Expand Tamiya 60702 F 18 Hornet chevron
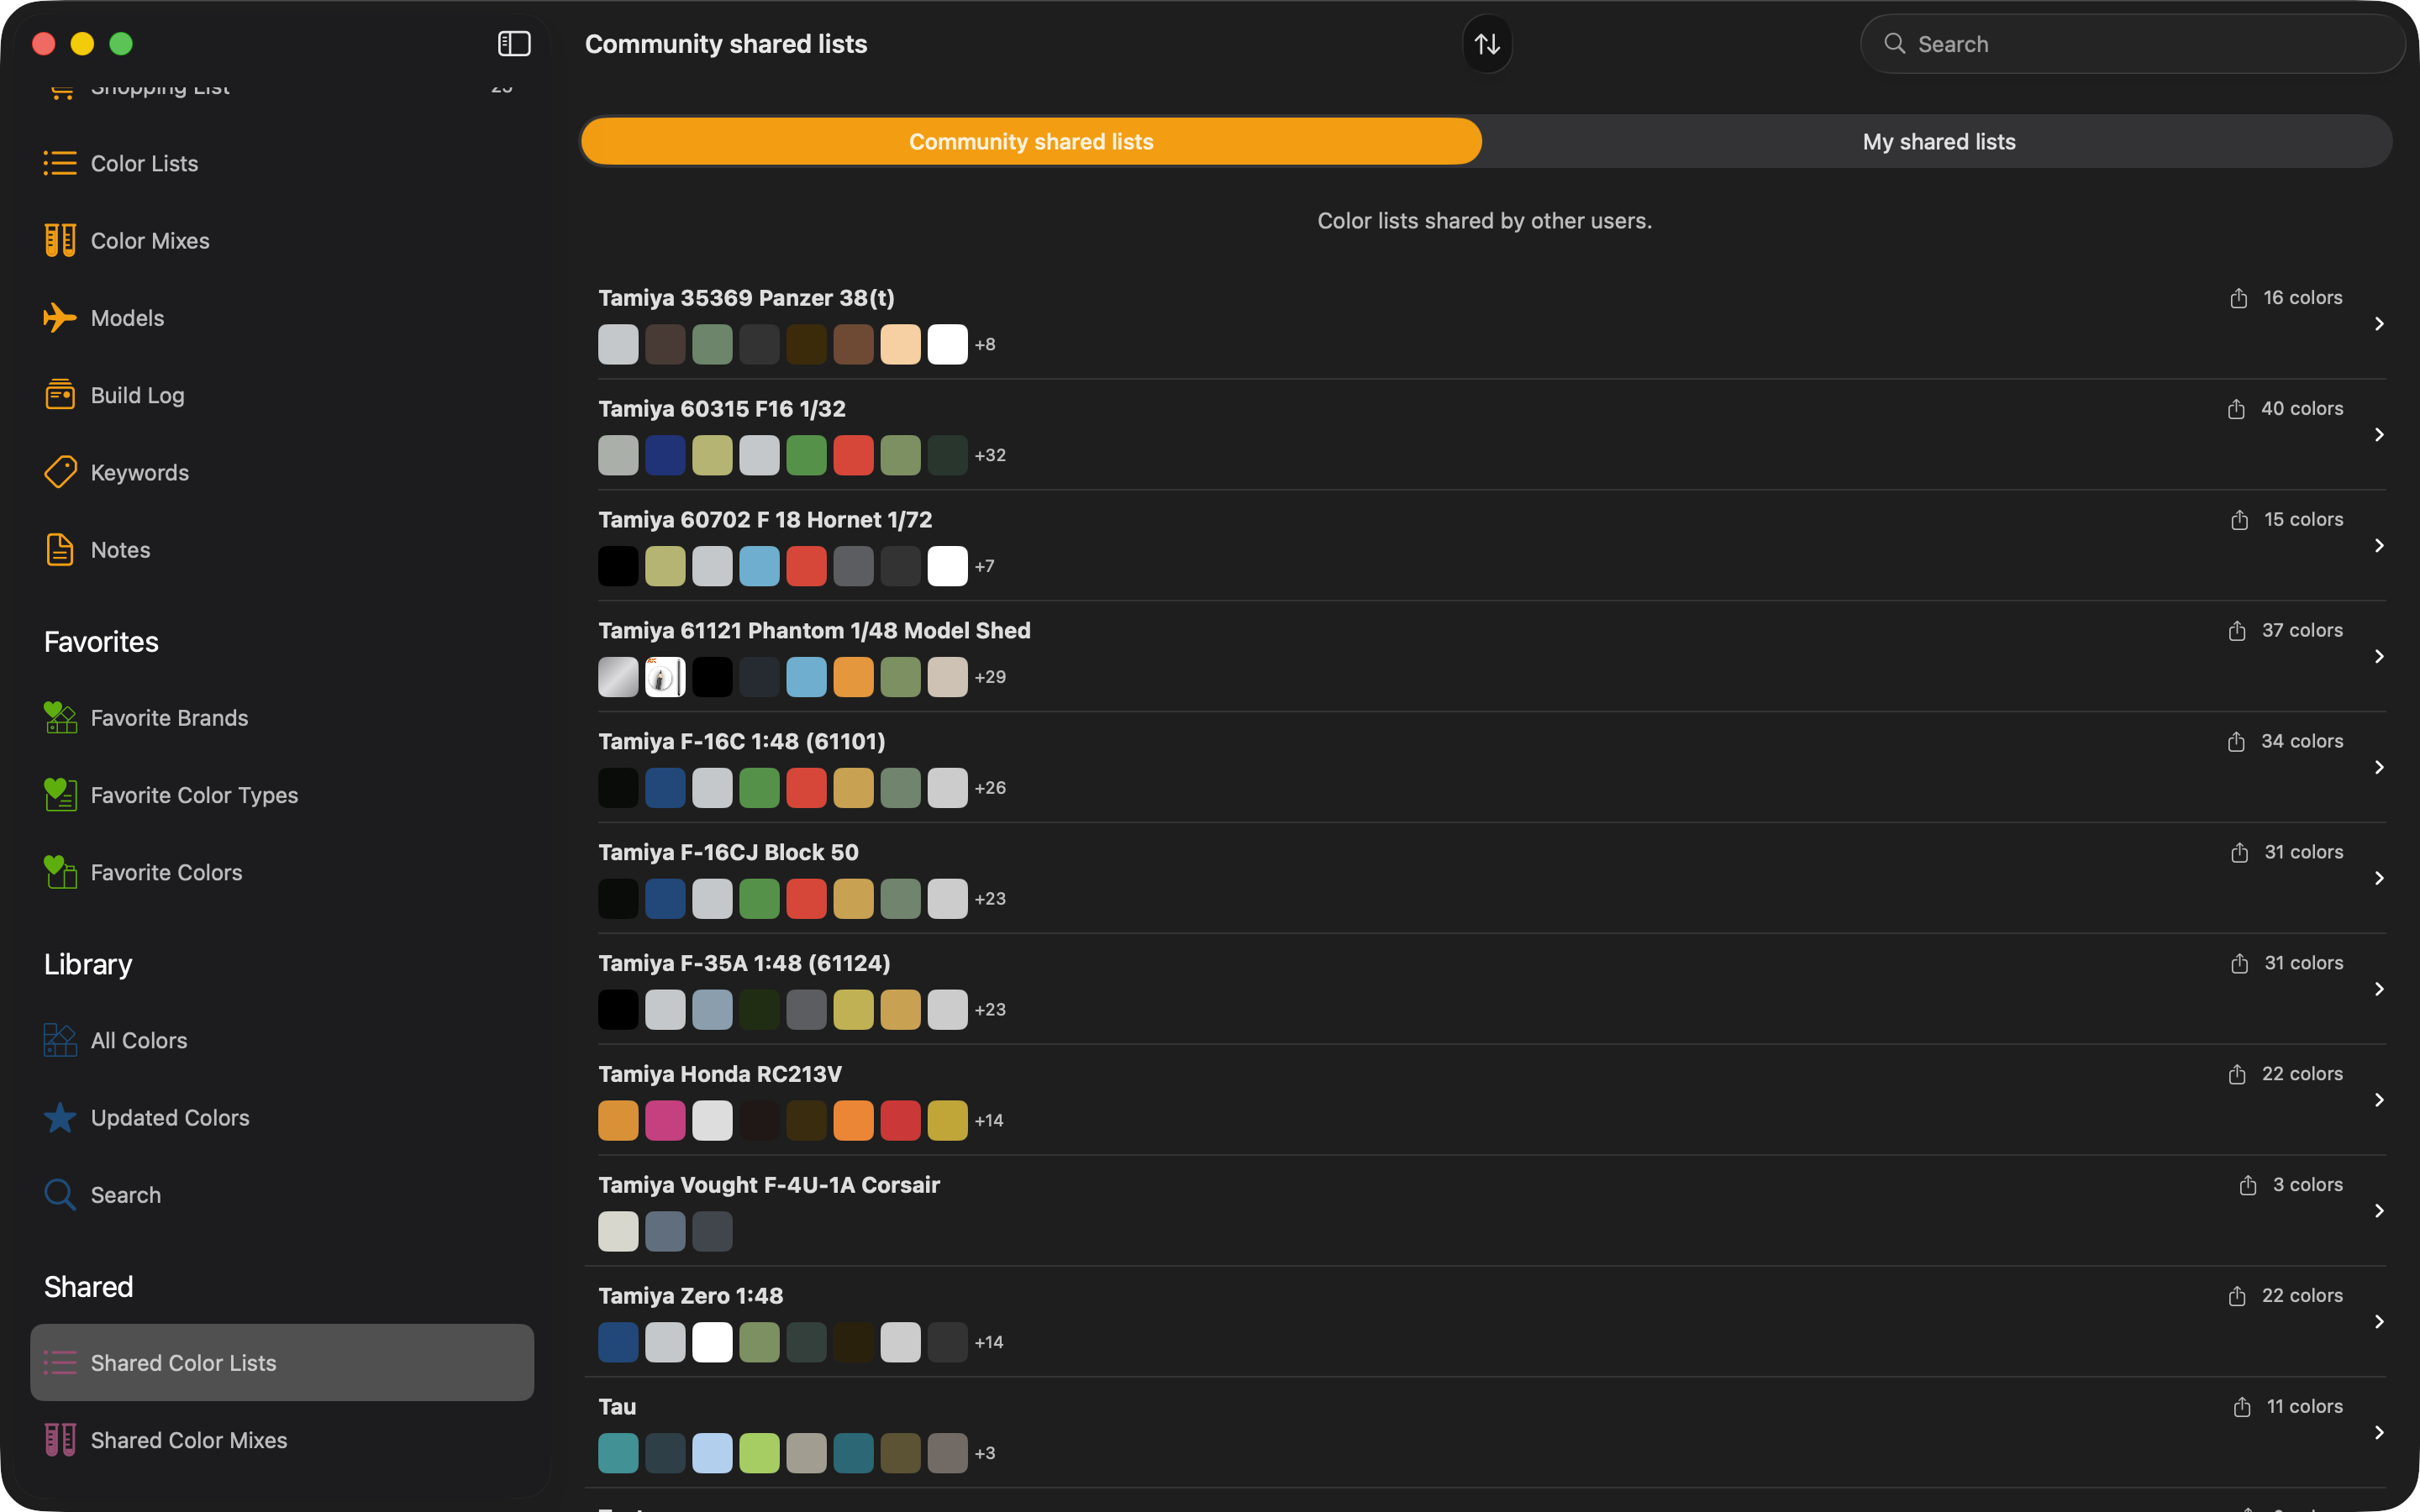Screen dimensions: 2420x1512 (x=2379, y=546)
